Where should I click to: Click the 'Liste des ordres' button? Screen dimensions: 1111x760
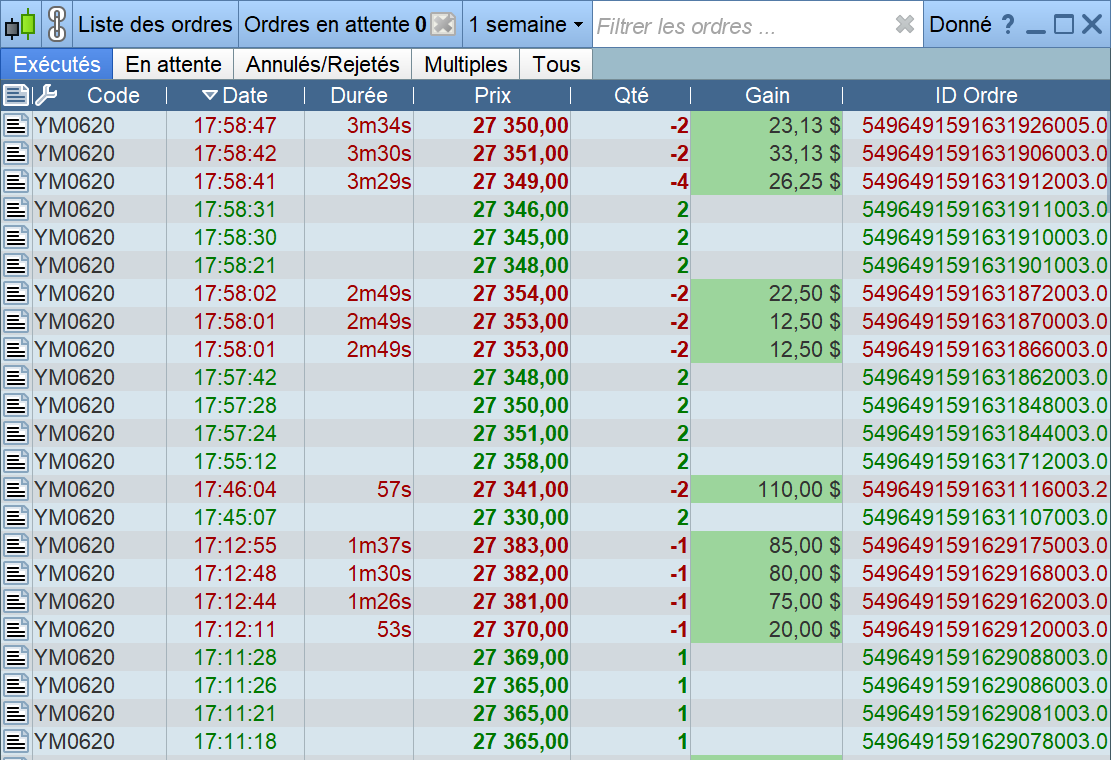[155, 25]
